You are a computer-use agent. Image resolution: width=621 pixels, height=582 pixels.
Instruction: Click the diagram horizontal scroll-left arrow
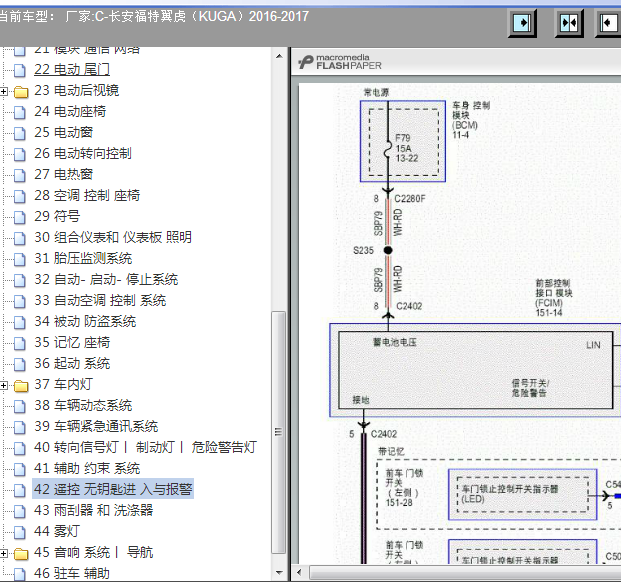click(299, 572)
